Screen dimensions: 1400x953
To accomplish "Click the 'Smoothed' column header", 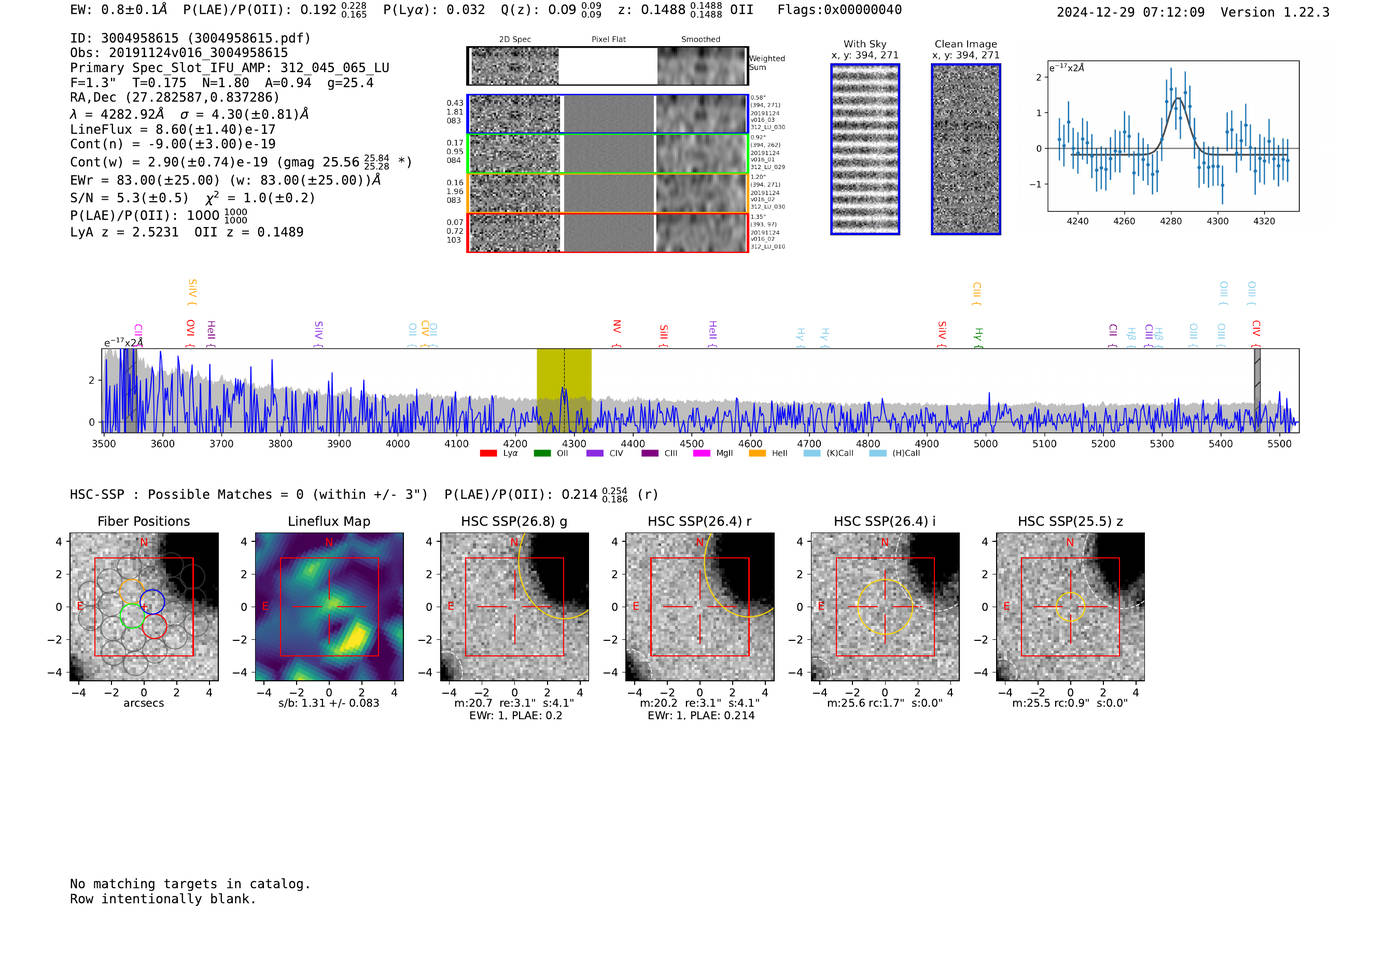I will [701, 40].
